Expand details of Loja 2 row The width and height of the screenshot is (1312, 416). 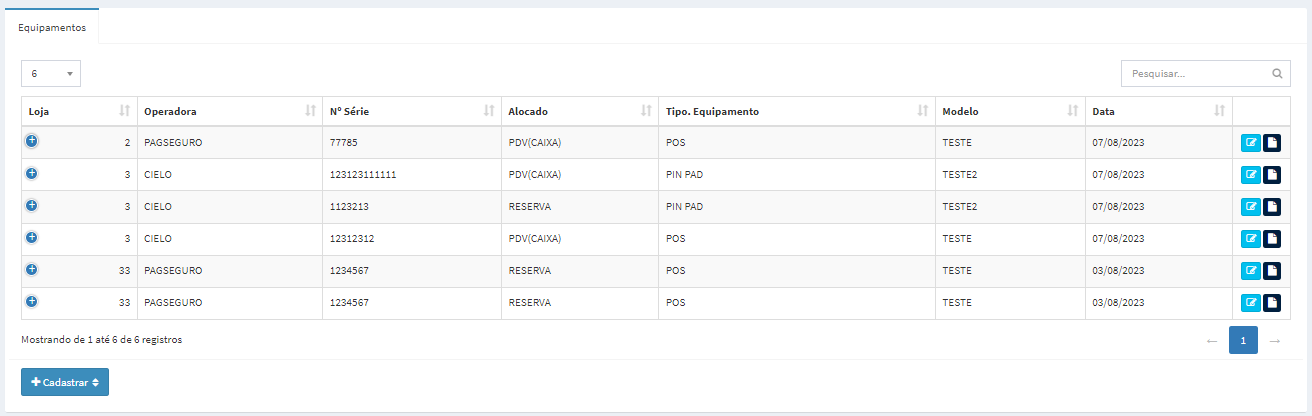32,142
